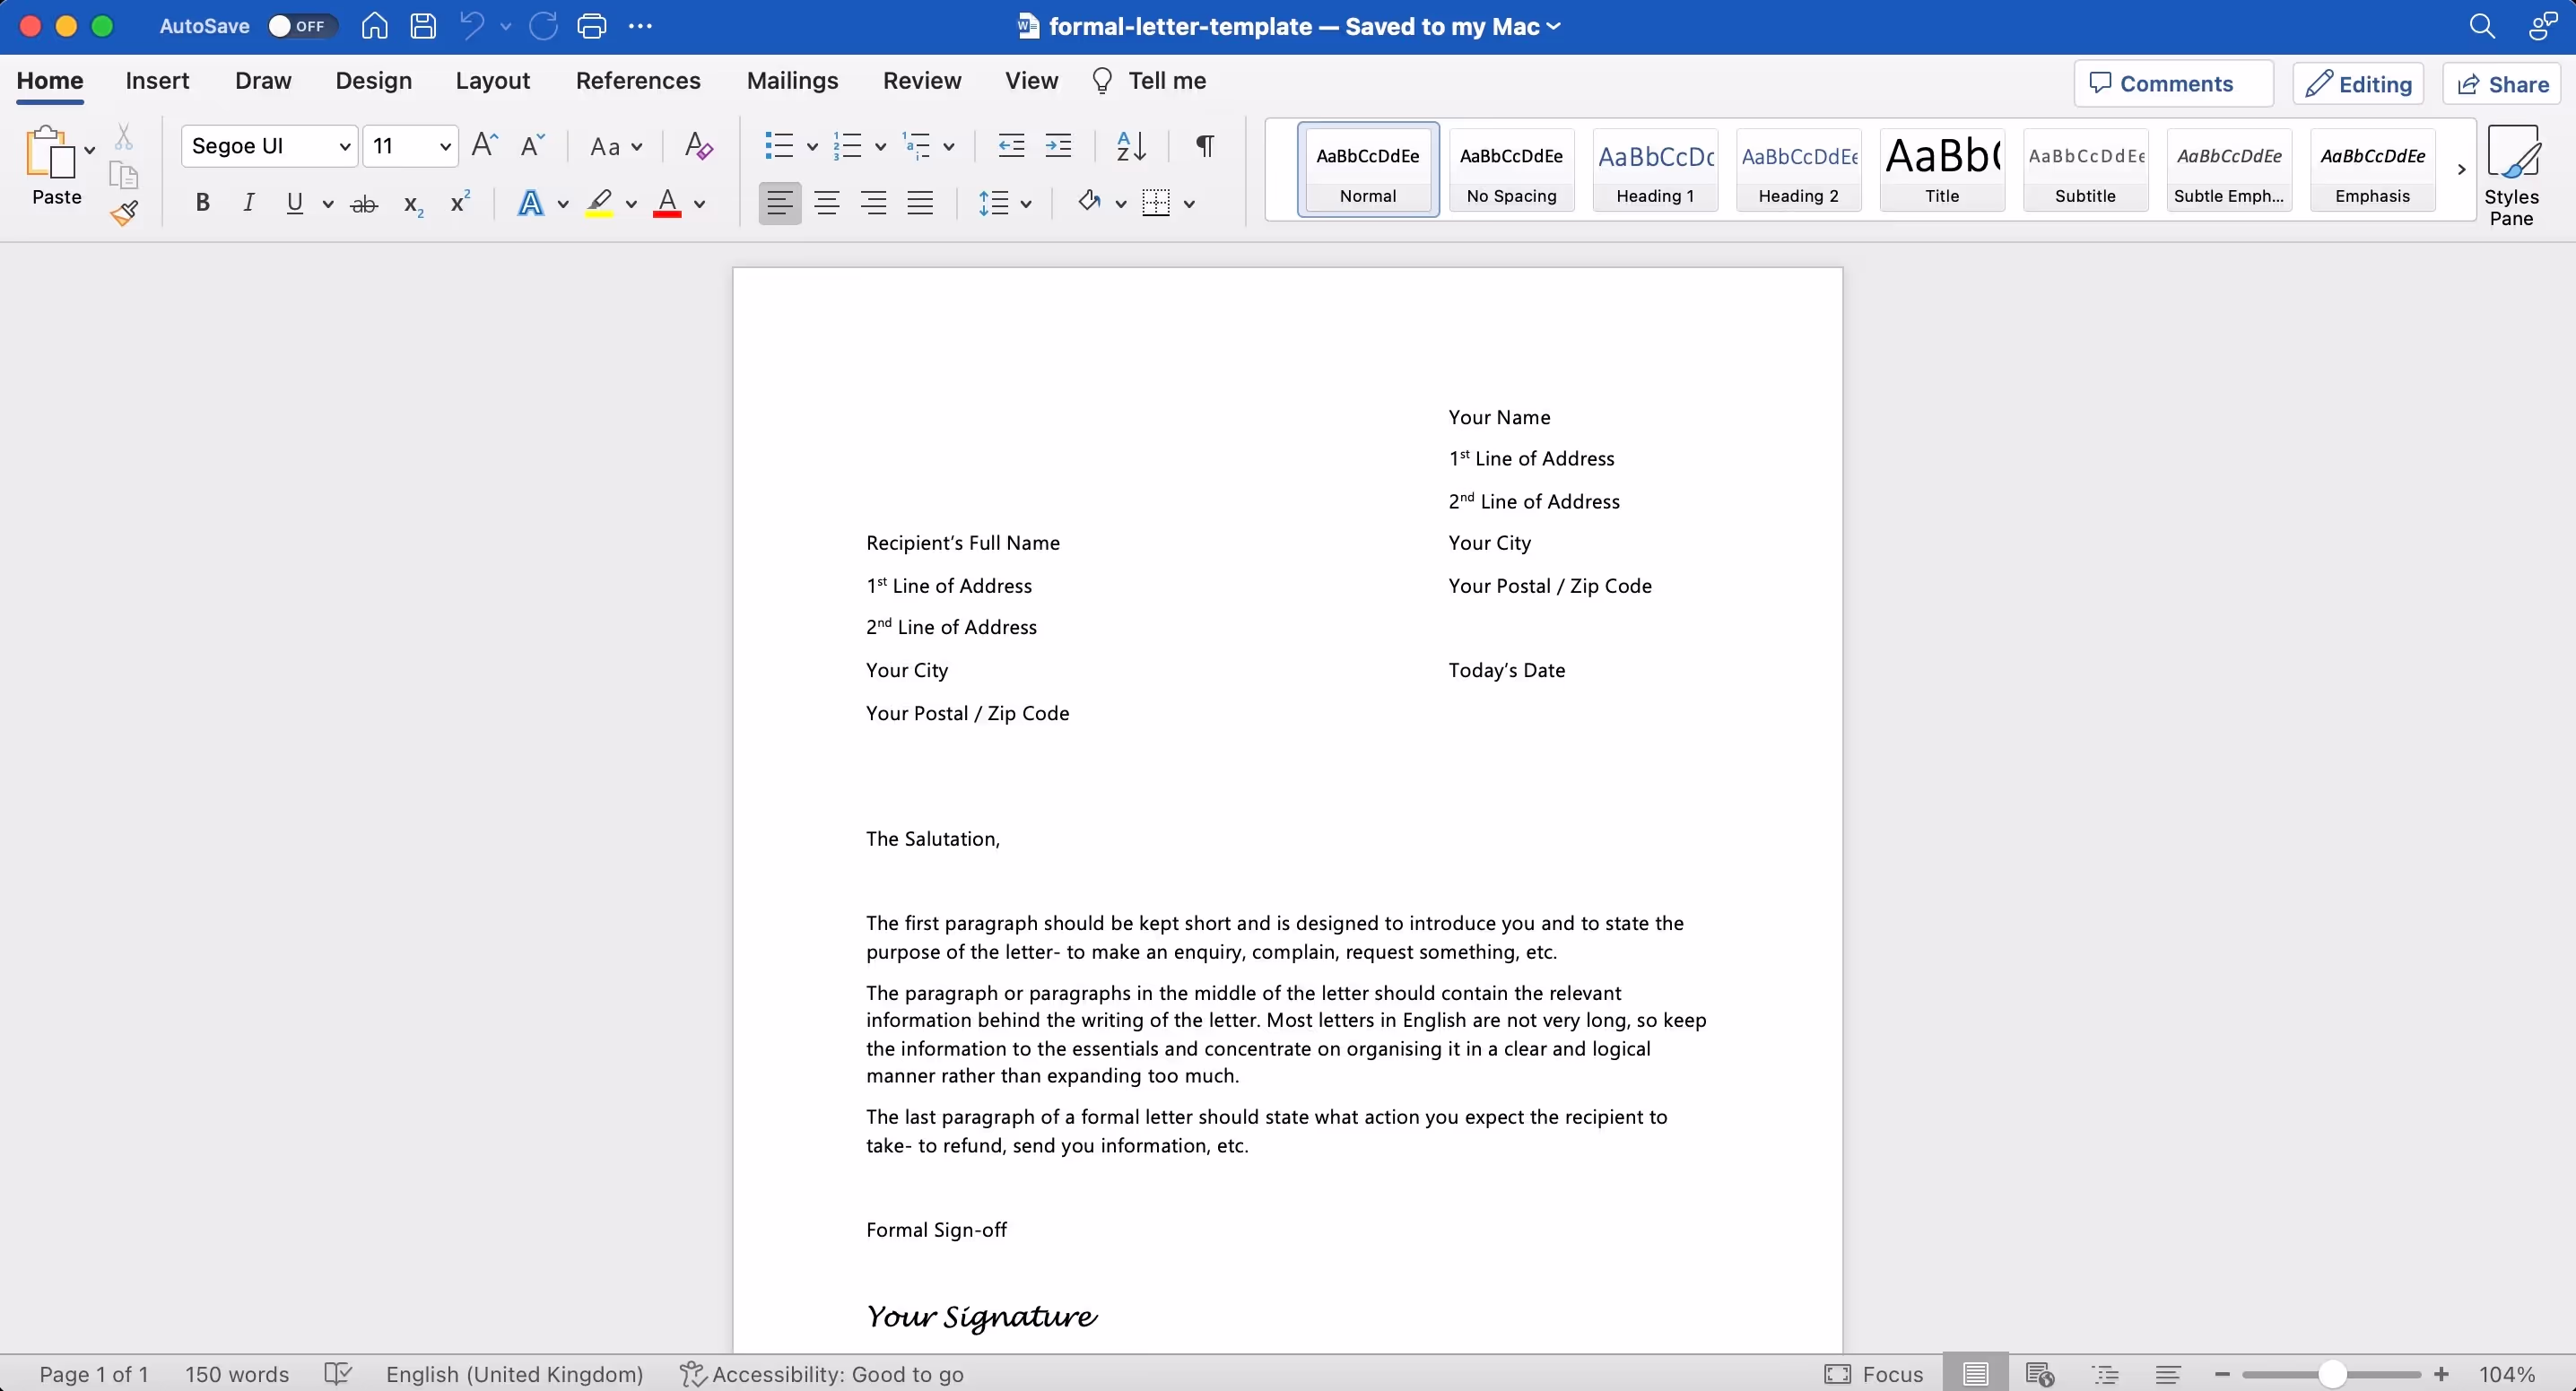Open the Change Case Aa menu
The height and width of the screenshot is (1391, 2576).
pyautogui.click(x=614, y=147)
